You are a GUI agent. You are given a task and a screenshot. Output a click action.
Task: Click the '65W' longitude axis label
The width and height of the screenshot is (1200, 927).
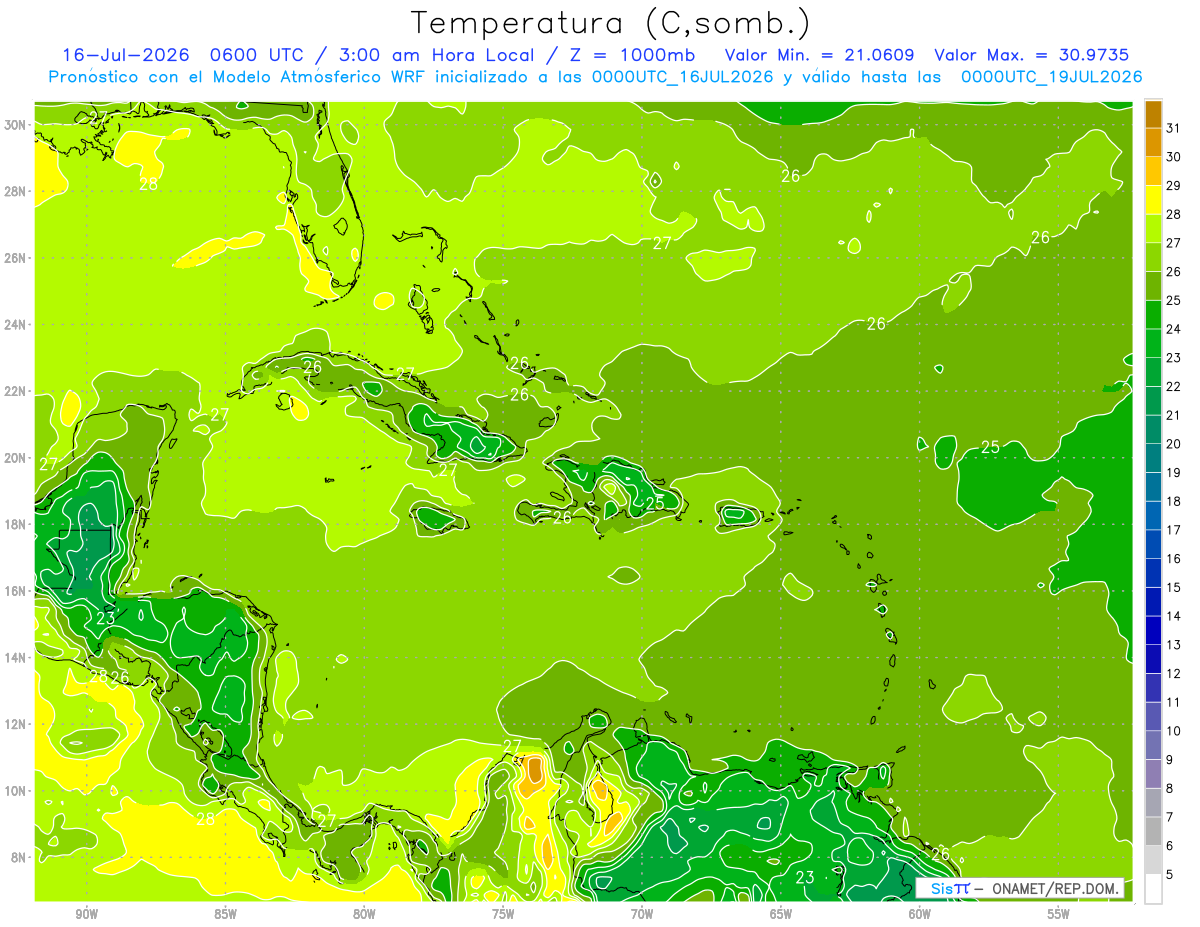(x=781, y=914)
